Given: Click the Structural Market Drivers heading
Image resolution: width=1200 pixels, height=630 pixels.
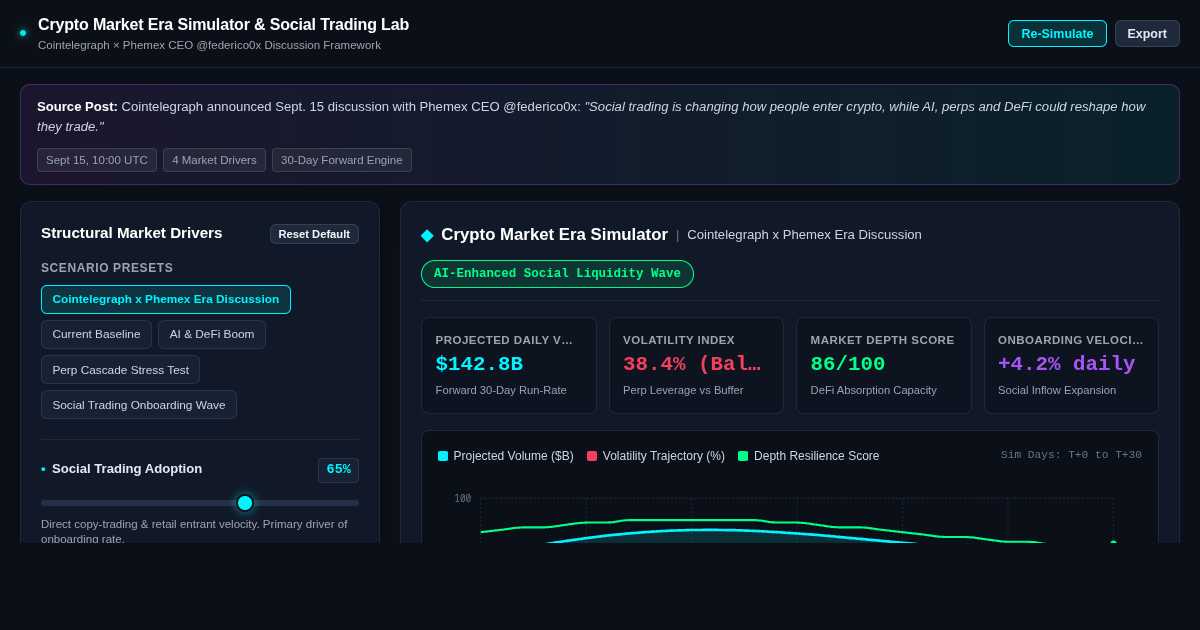Looking at the screenshot, I should click(x=132, y=233).
